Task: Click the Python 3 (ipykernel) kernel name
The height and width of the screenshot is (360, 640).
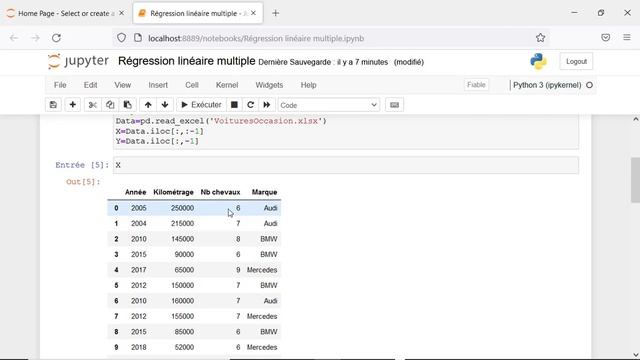Action: tap(547, 85)
